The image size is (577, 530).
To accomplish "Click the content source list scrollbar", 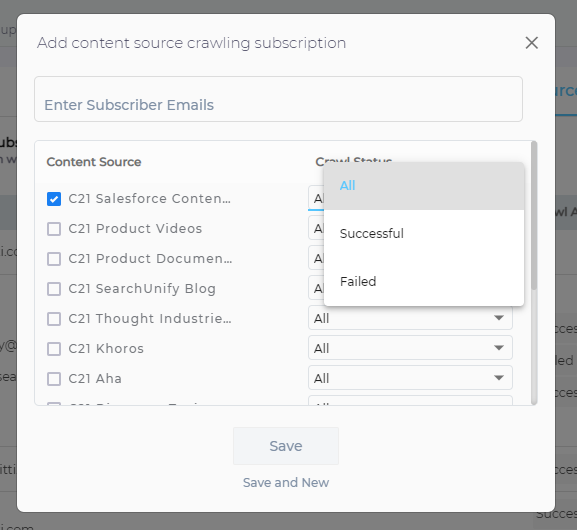I will (x=534, y=215).
